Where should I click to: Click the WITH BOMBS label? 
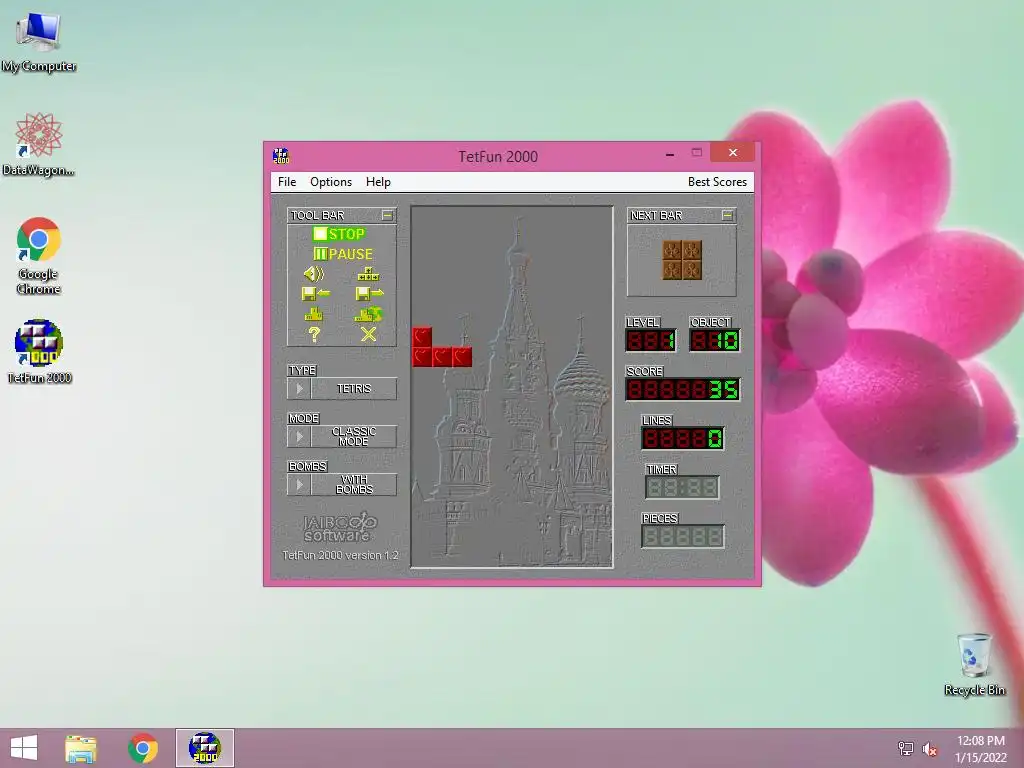click(354, 485)
